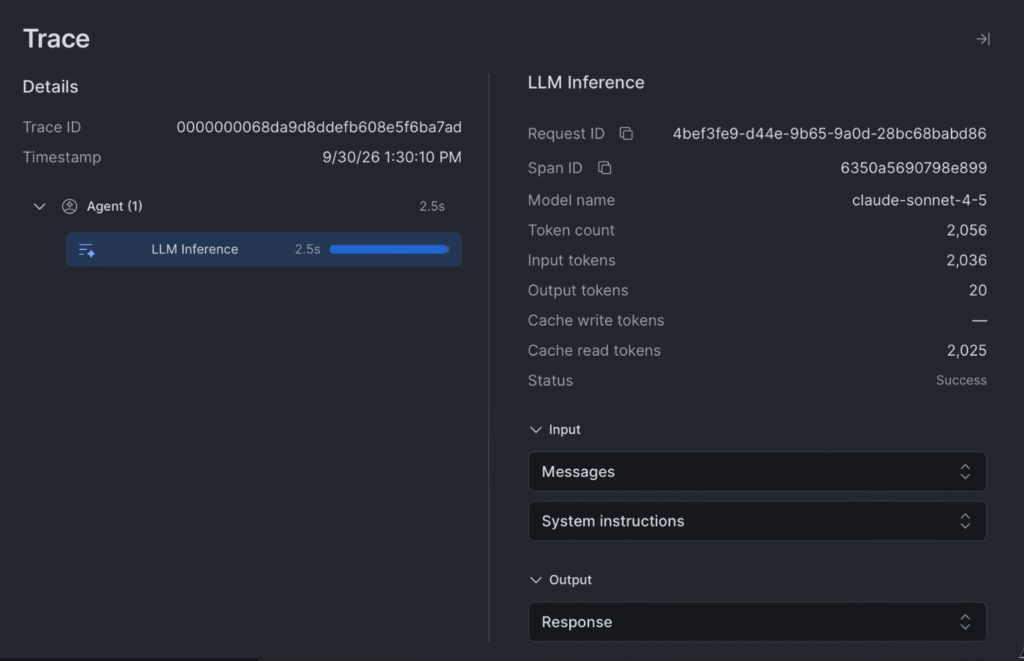
Task: Click Span ID value 6350a5690798e899
Action: pyautogui.click(x=913, y=168)
